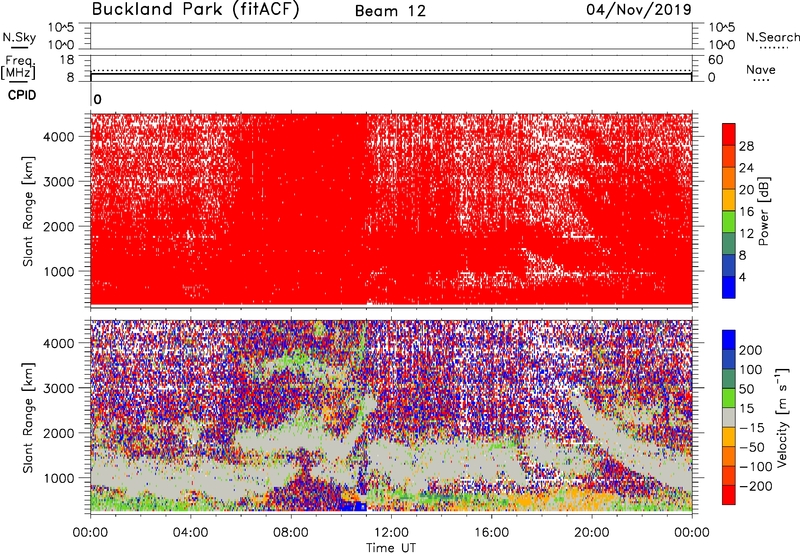Click the 'Velocity [m s-1]' colorbar label

click(783, 417)
